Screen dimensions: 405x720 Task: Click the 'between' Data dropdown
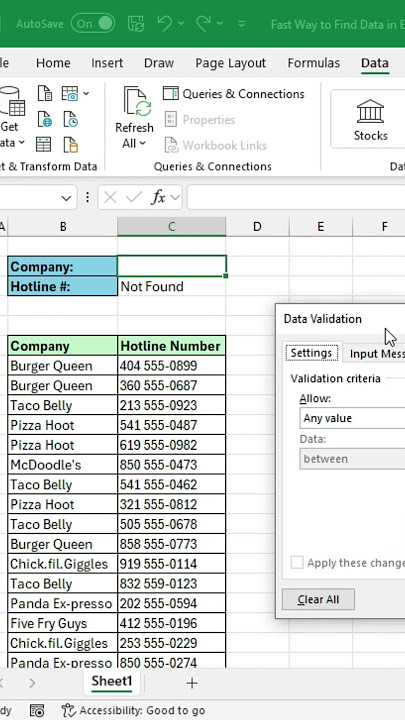352,459
